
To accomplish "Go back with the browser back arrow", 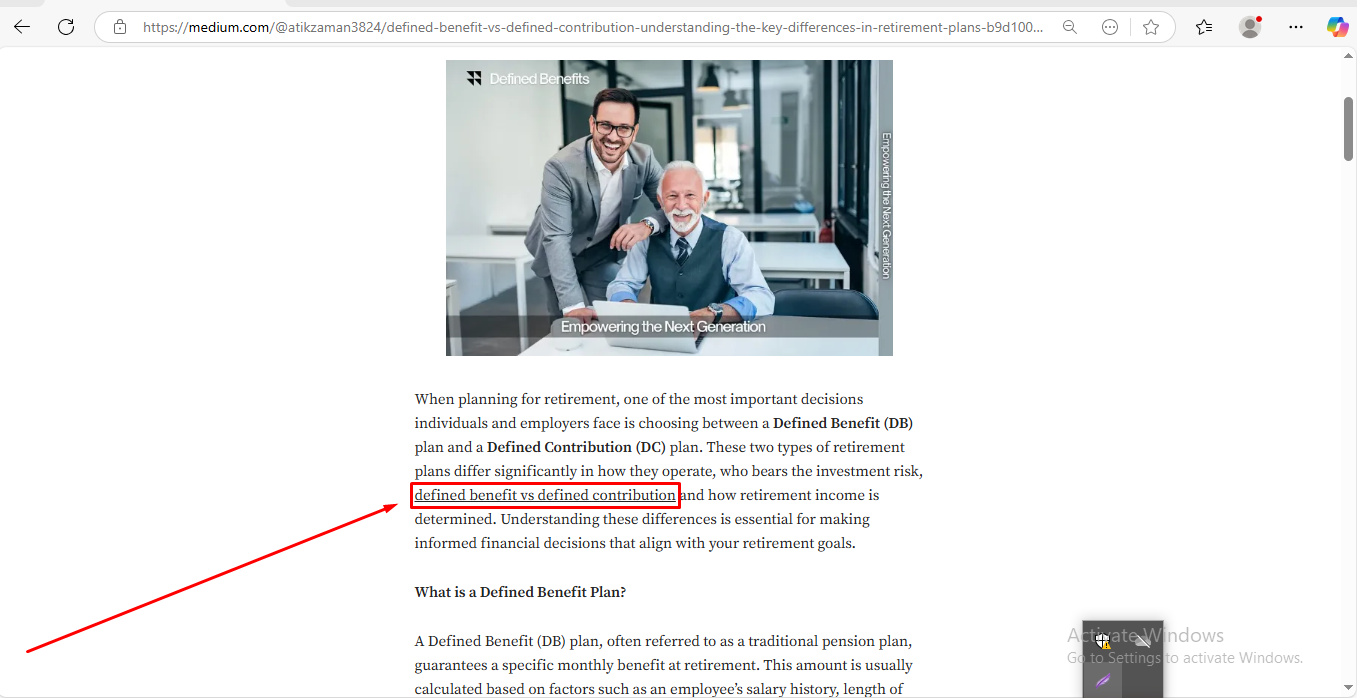I will pyautogui.click(x=22, y=27).
